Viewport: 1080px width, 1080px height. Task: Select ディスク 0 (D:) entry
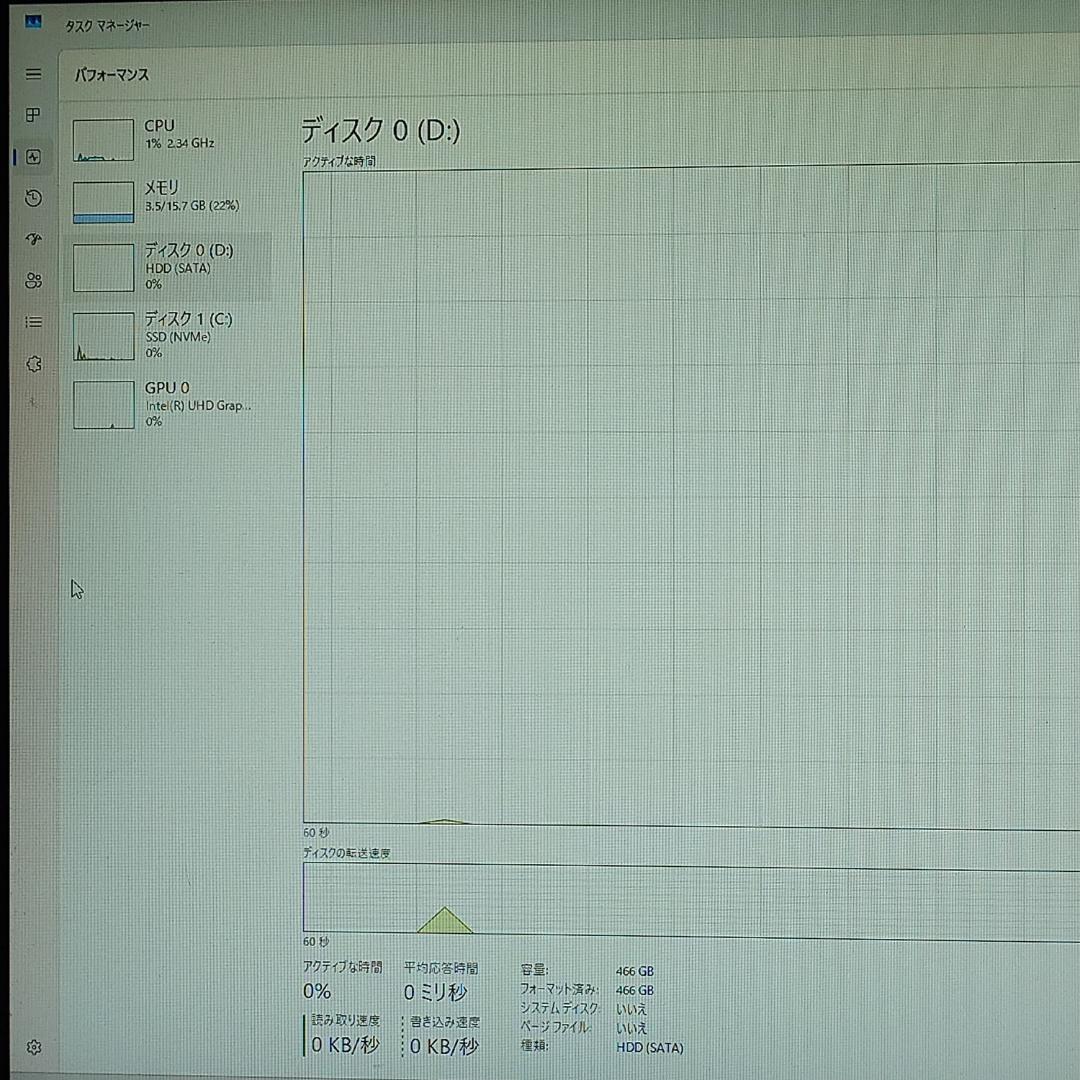click(167, 267)
